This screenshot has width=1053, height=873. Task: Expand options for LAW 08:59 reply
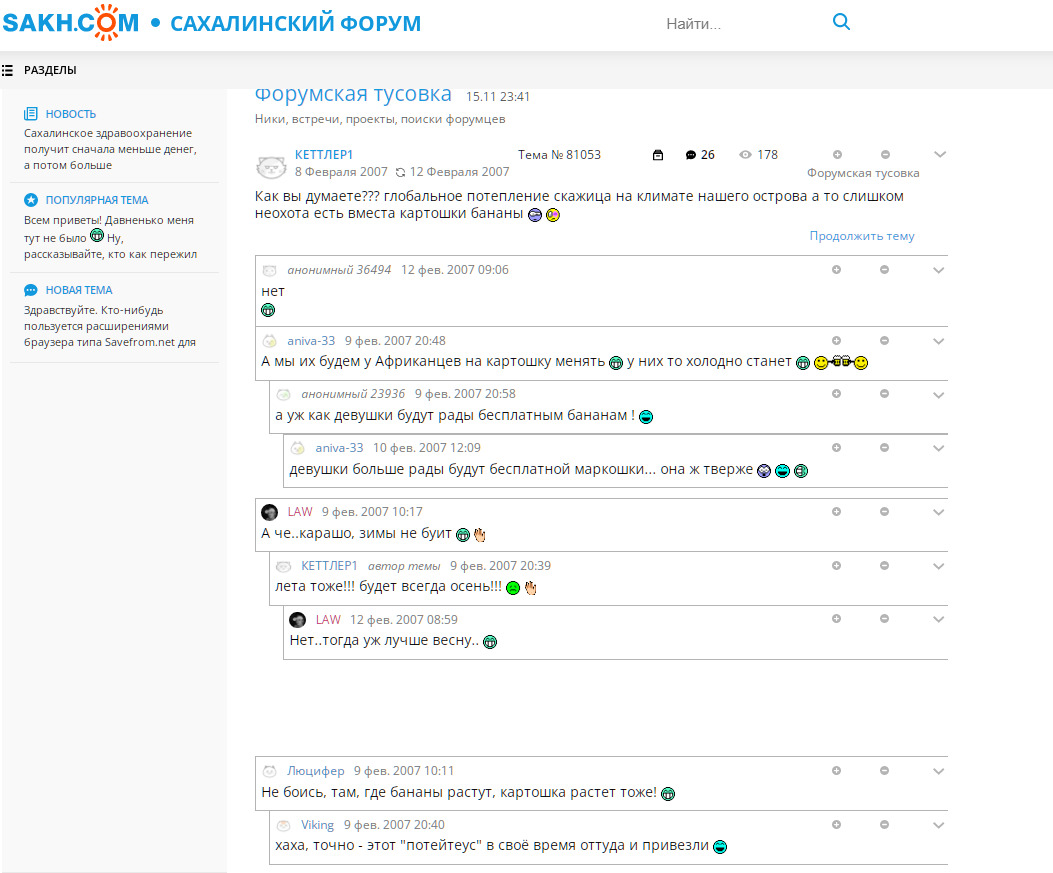(x=939, y=619)
